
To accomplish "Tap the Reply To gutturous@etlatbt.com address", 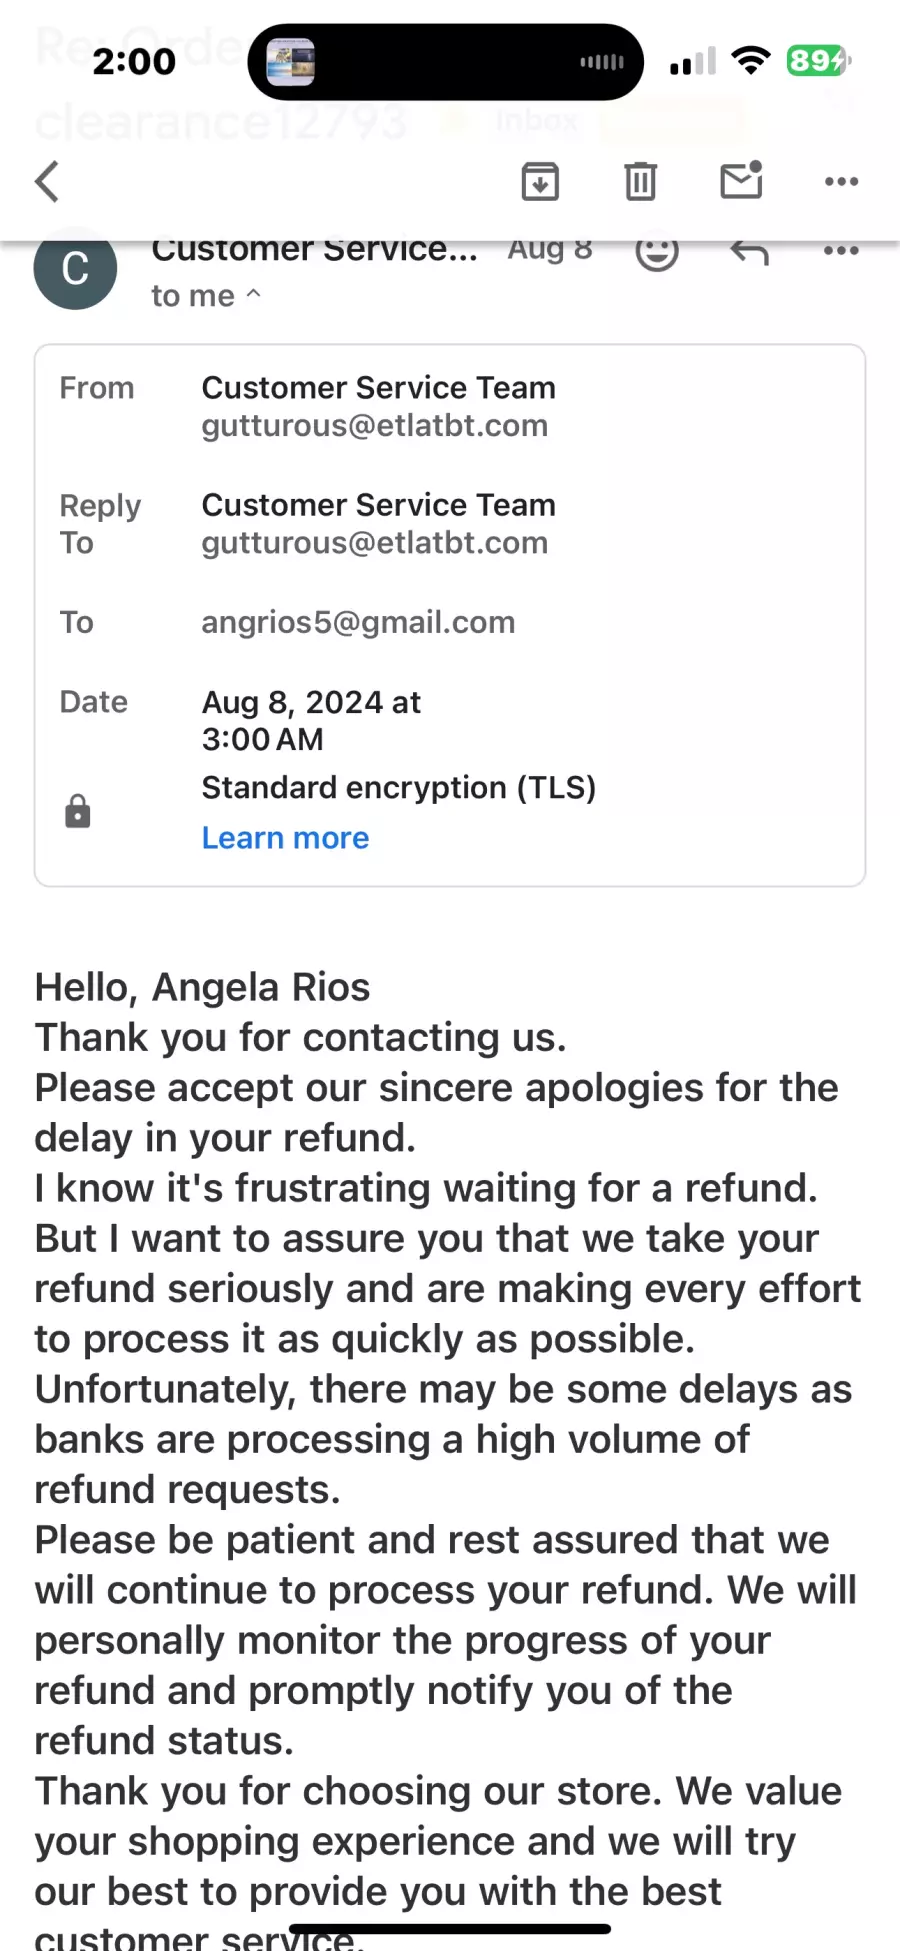I will [x=375, y=542].
